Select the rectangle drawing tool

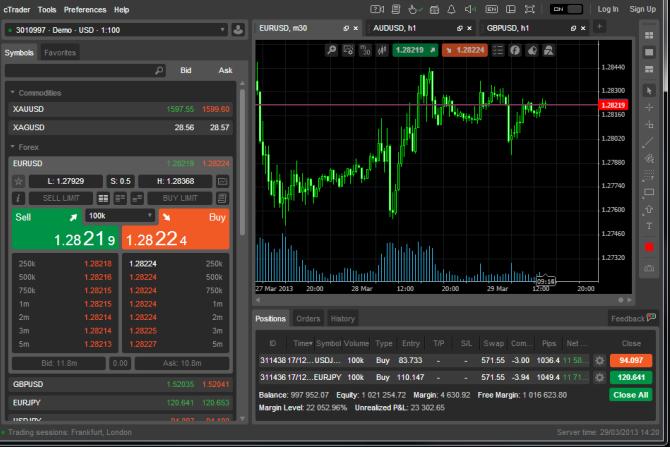(649, 192)
